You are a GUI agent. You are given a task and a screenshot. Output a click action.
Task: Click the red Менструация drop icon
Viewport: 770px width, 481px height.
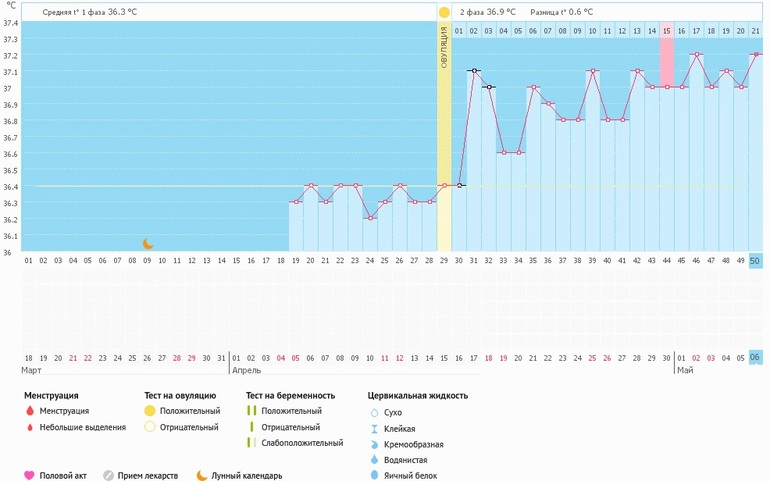pos(29,411)
